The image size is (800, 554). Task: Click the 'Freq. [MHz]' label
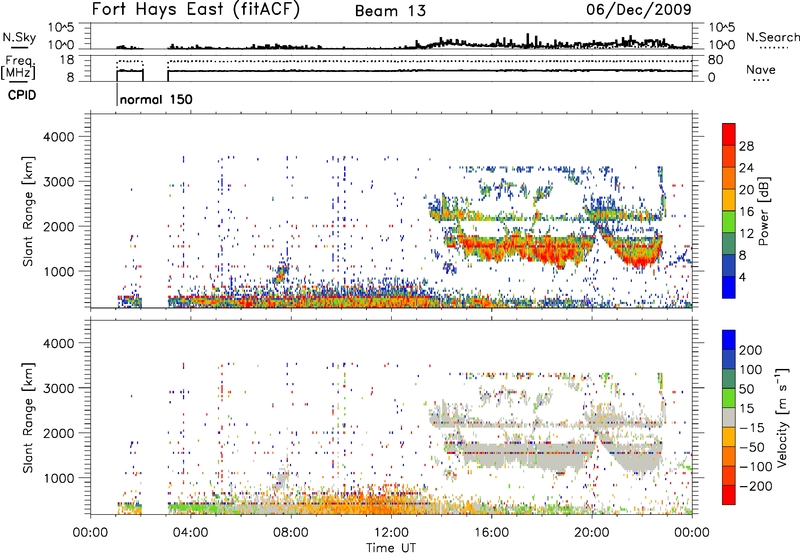click(x=18, y=68)
